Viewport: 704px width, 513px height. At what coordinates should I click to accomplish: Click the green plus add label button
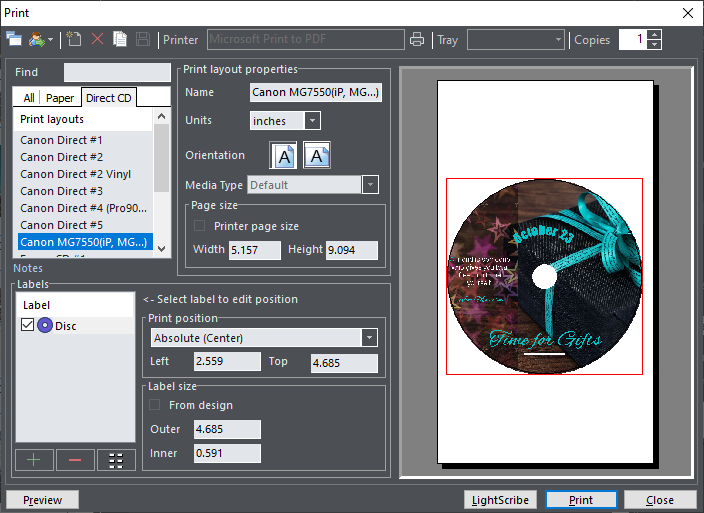[x=35, y=459]
